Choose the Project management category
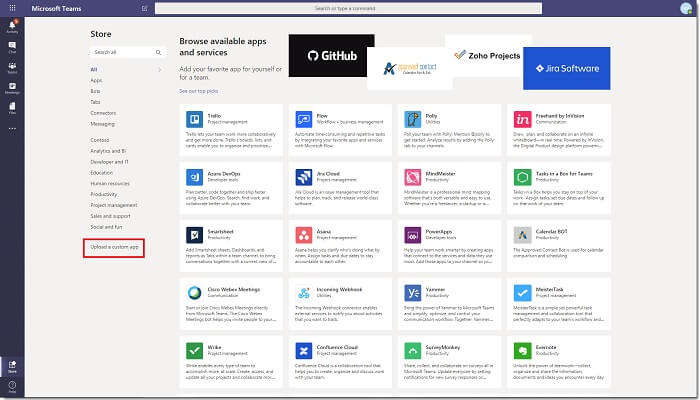 (x=114, y=205)
